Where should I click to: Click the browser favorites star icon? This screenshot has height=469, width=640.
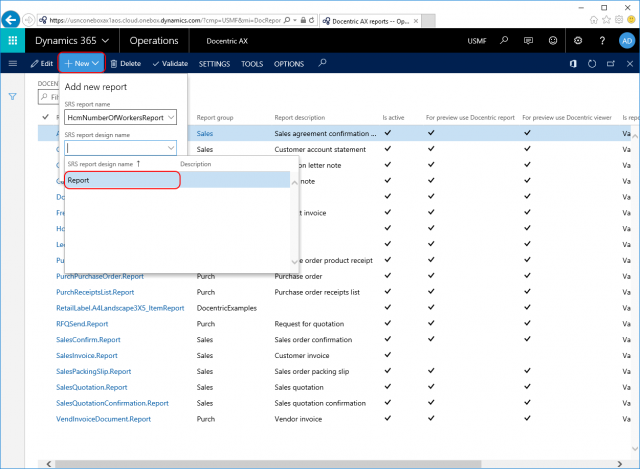[607, 20]
